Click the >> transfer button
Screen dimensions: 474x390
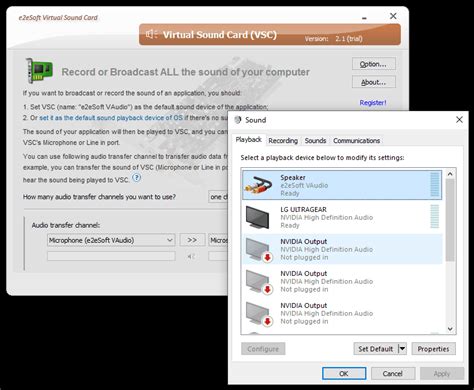pos(192,240)
